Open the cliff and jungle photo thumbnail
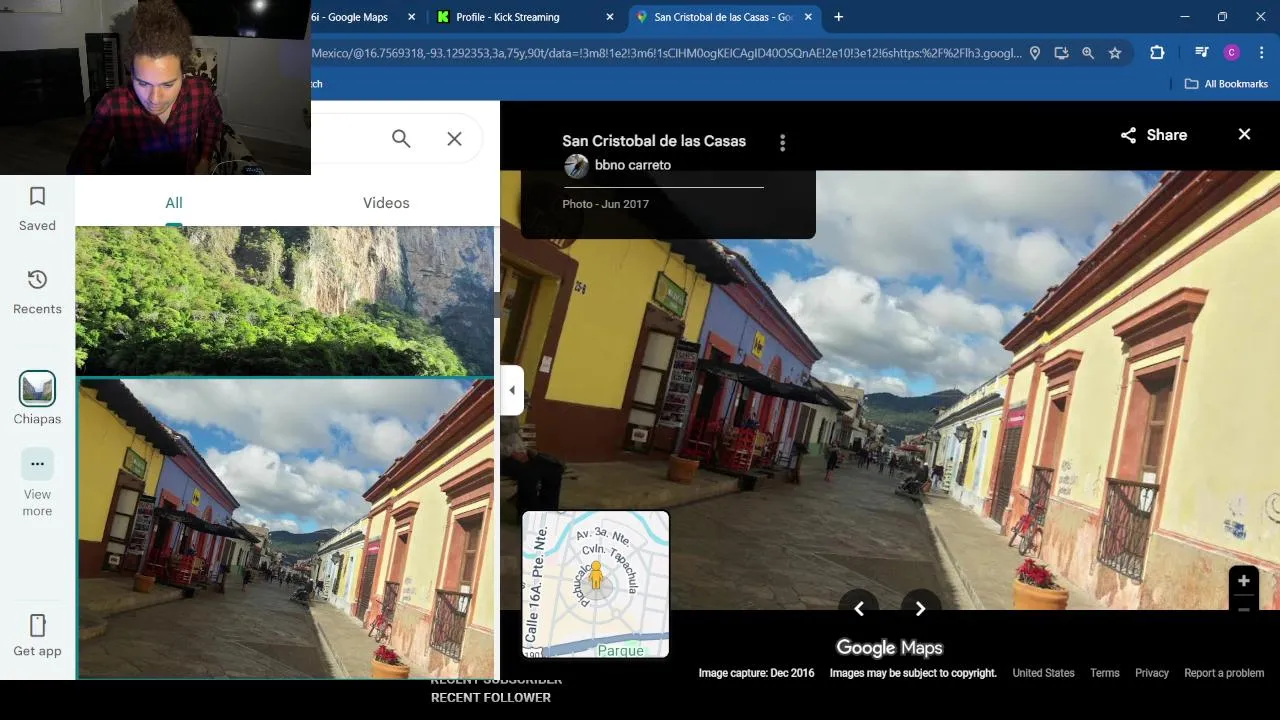 tap(285, 300)
